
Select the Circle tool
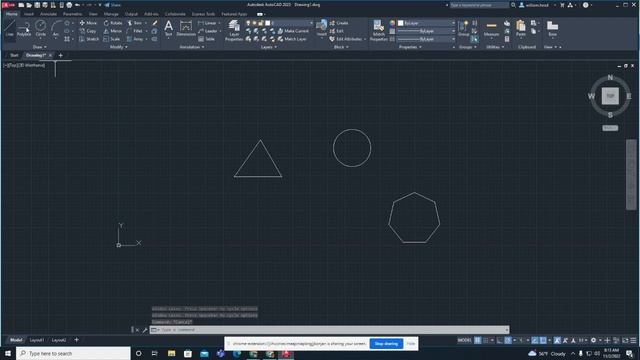pyautogui.click(x=40, y=29)
